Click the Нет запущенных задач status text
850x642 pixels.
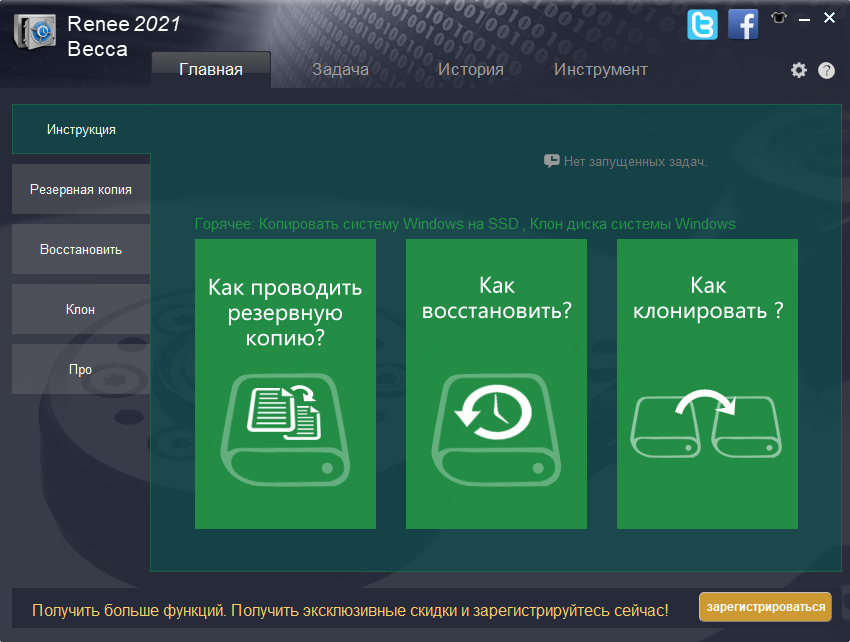coord(635,162)
